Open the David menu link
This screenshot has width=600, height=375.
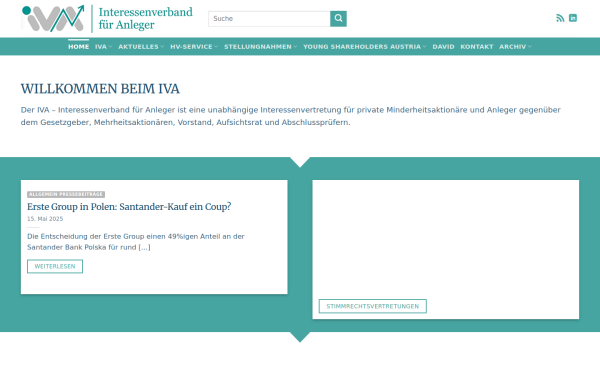pos(443,47)
